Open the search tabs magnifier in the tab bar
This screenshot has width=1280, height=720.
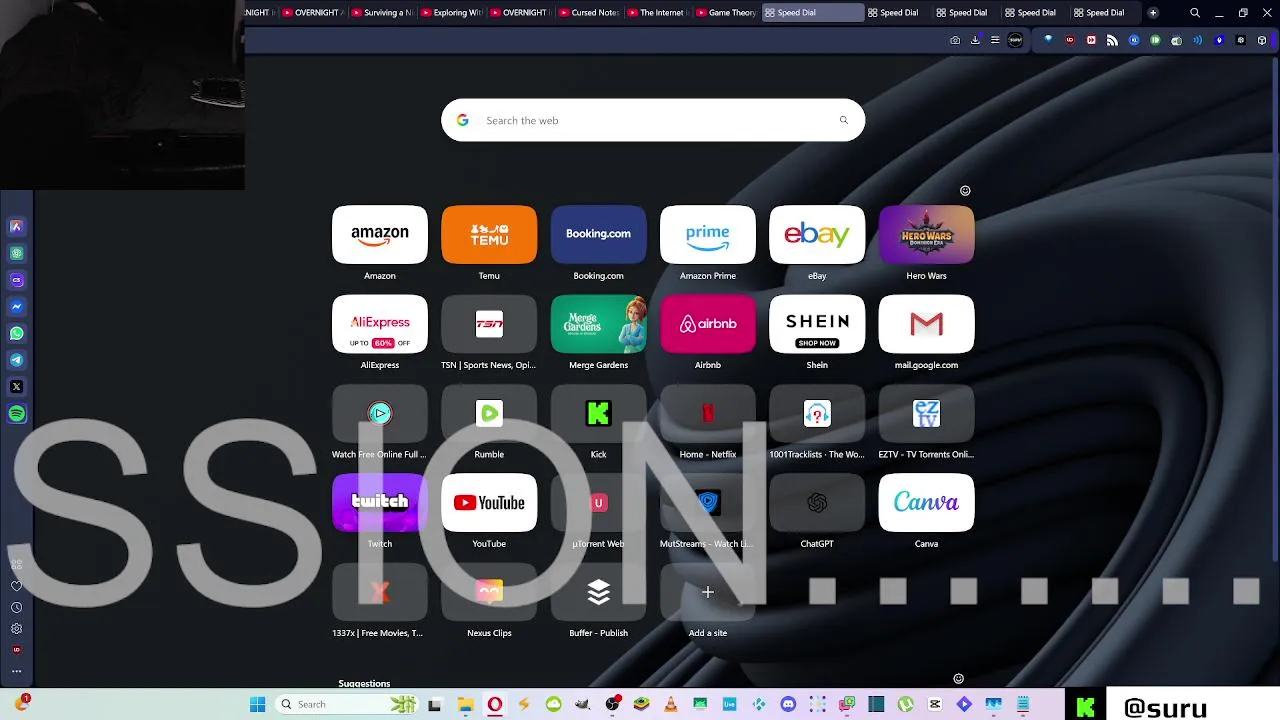(x=1195, y=13)
